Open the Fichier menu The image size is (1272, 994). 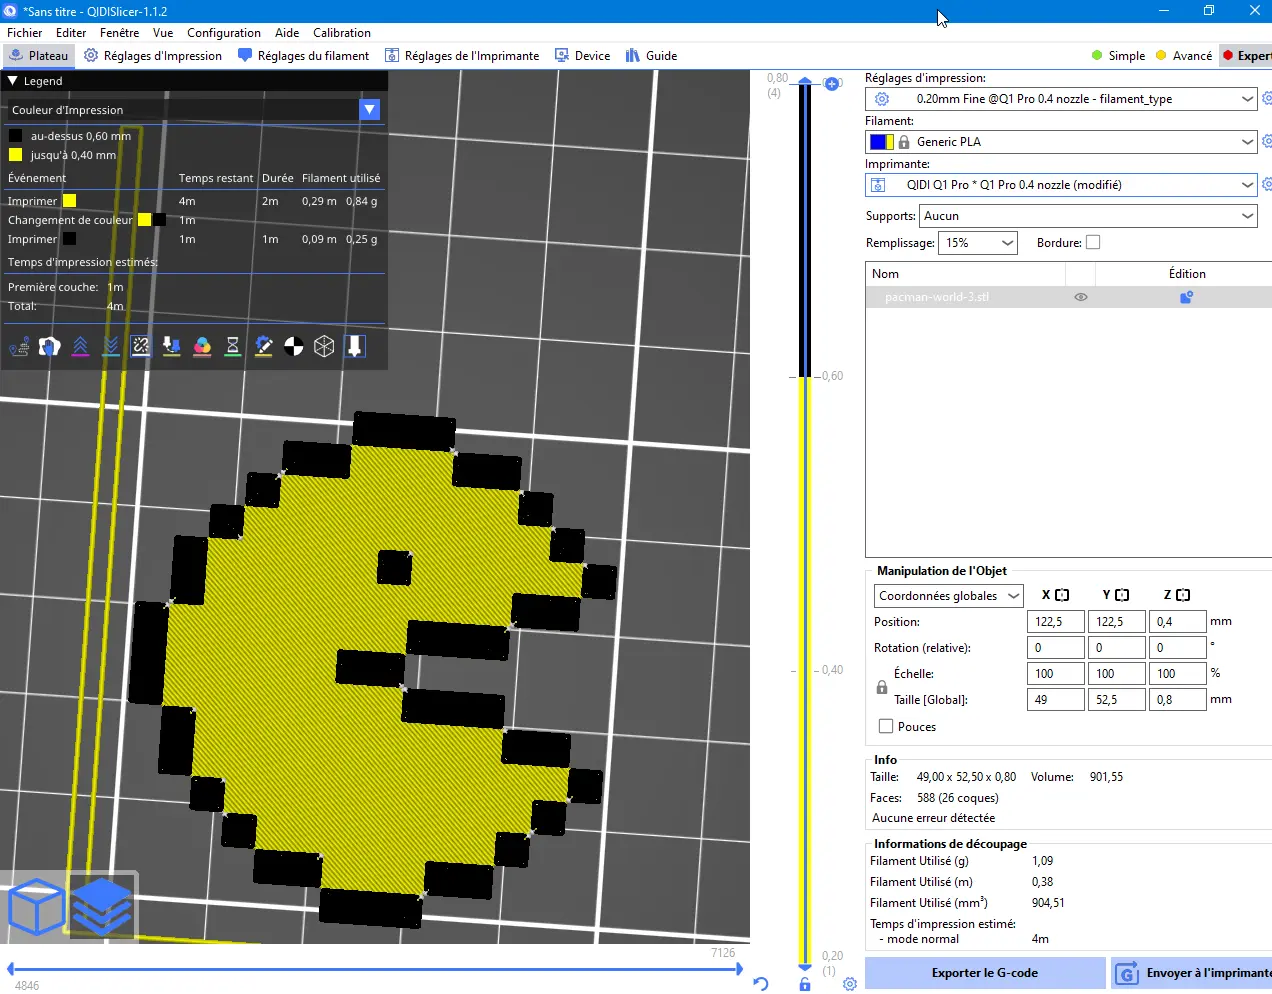[x=25, y=33]
